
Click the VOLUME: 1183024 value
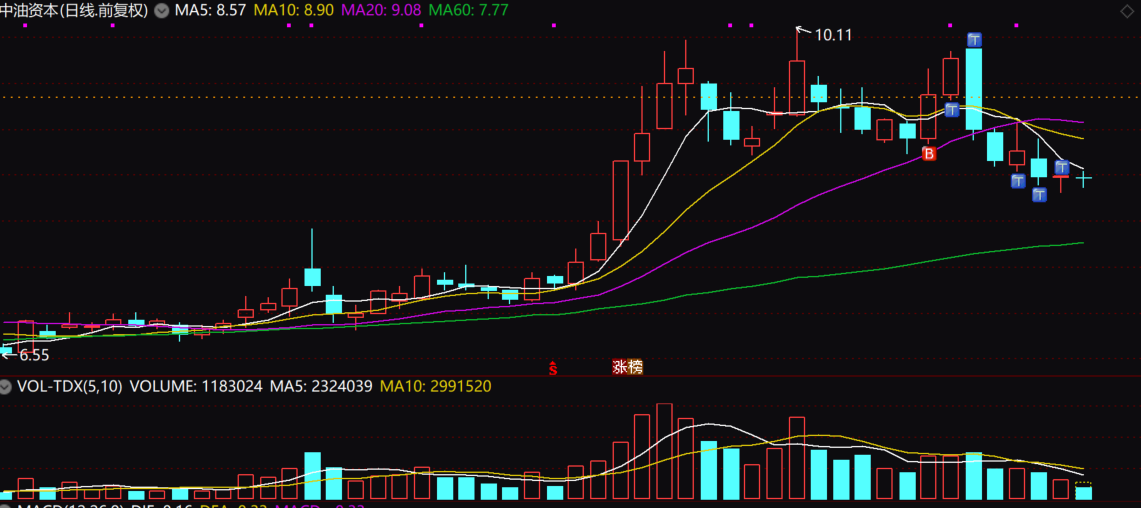click(195, 386)
